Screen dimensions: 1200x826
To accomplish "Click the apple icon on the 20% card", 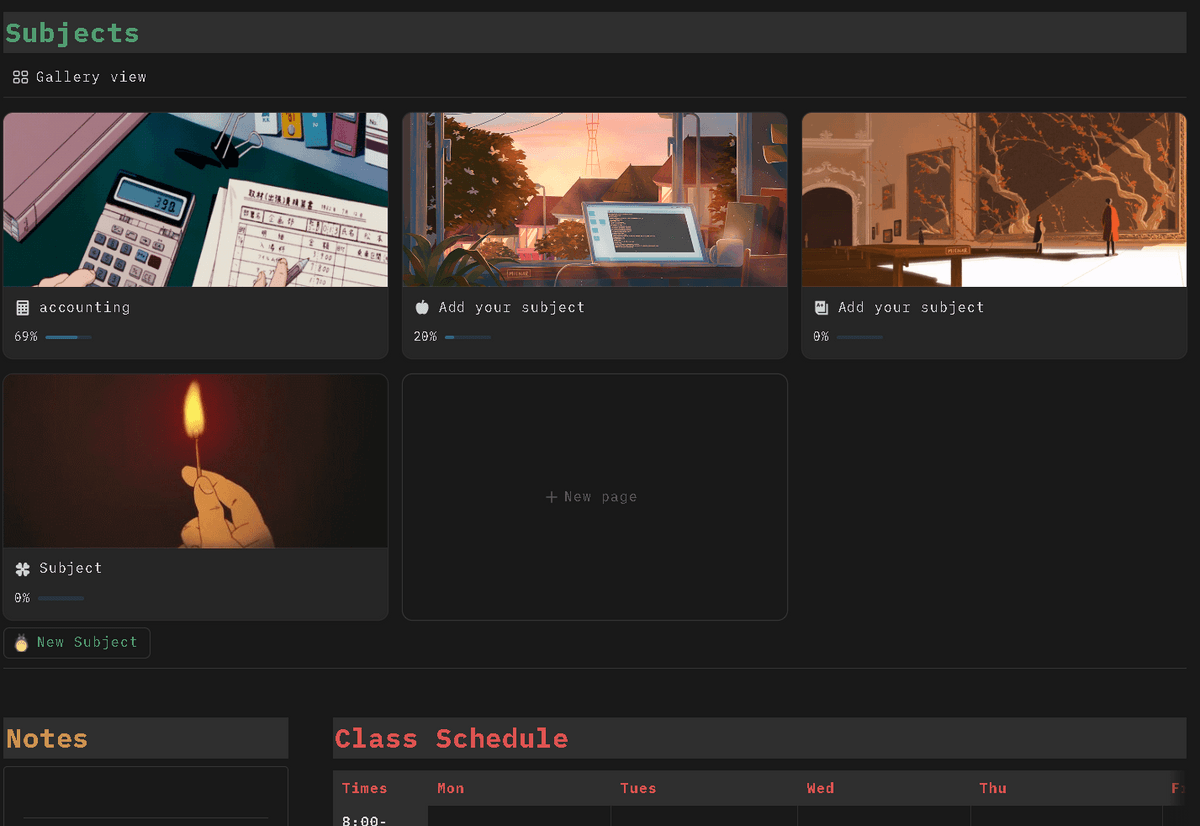I will pos(422,308).
